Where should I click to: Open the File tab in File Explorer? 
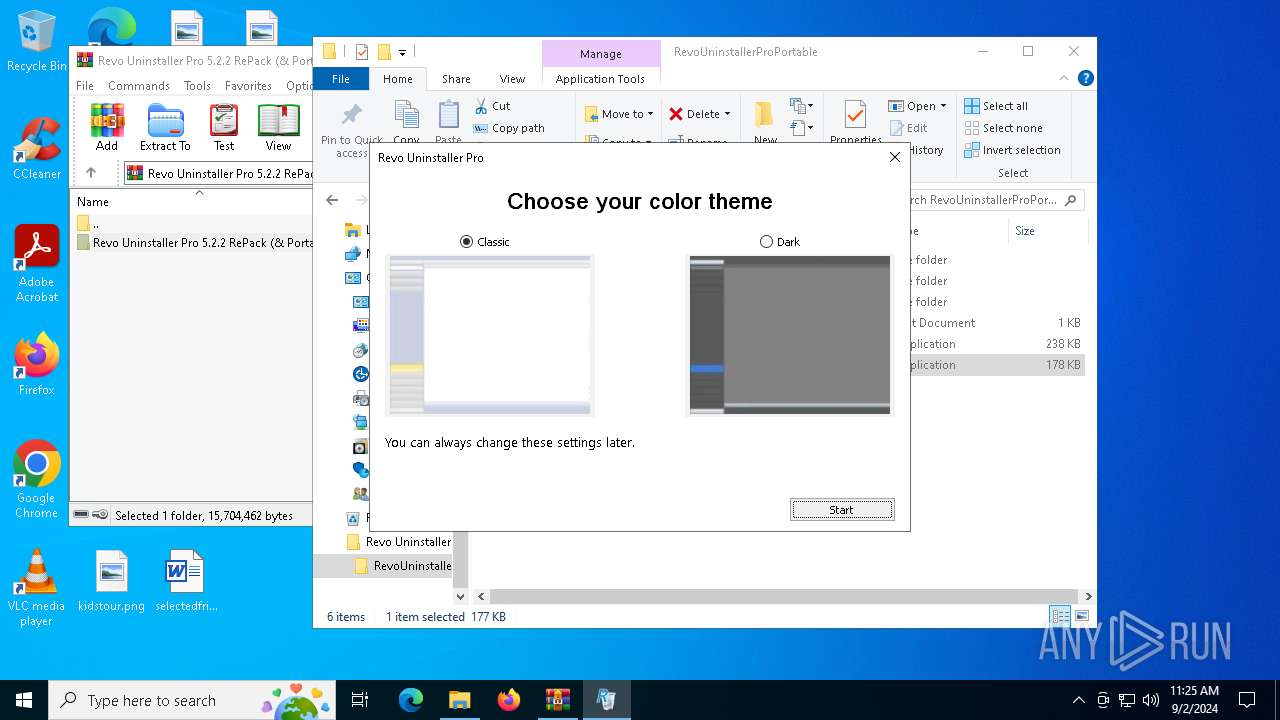tap(341, 79)
